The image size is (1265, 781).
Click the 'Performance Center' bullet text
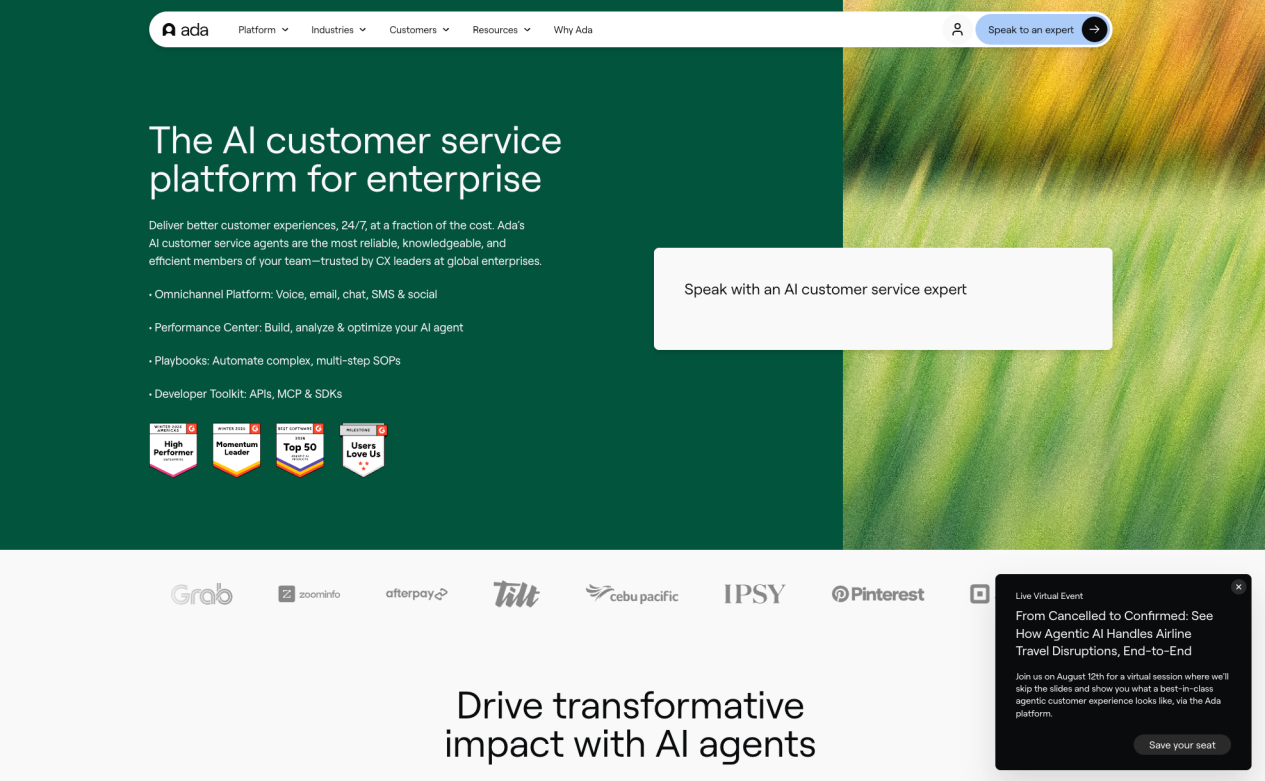[x=306, y=327]
